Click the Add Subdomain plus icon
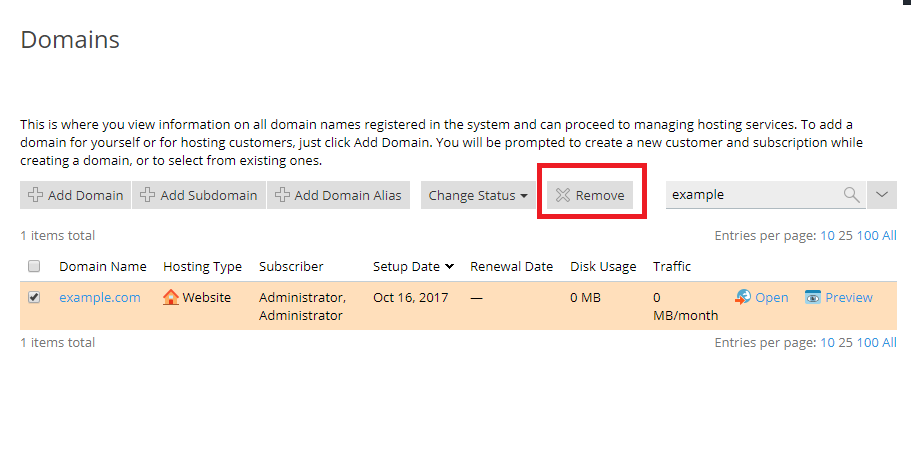Viewport: 911px width, 454px height. tap(147, 196)
